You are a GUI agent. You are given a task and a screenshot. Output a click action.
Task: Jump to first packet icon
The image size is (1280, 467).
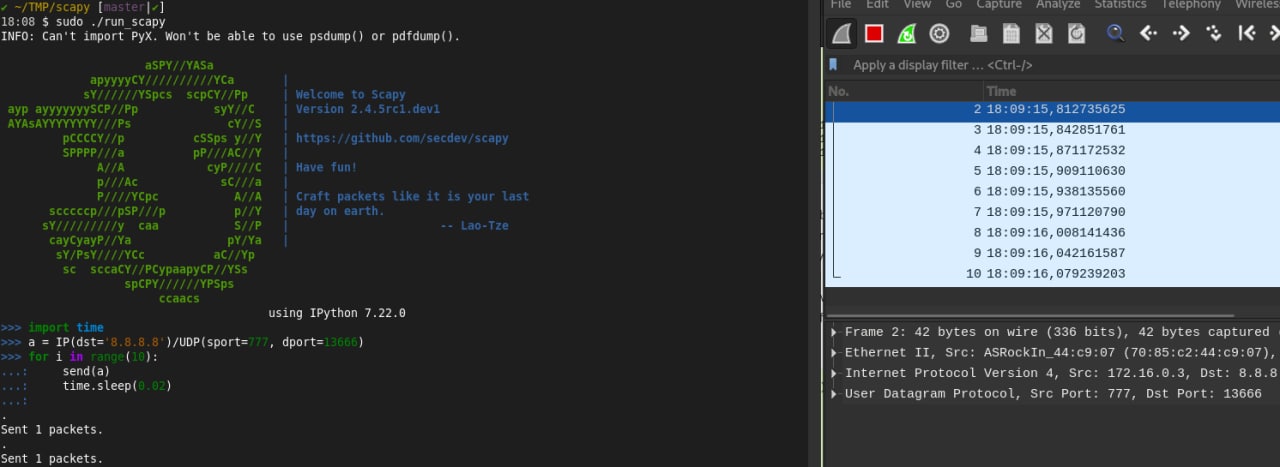pyautogui.click(x=1246, y=33)
